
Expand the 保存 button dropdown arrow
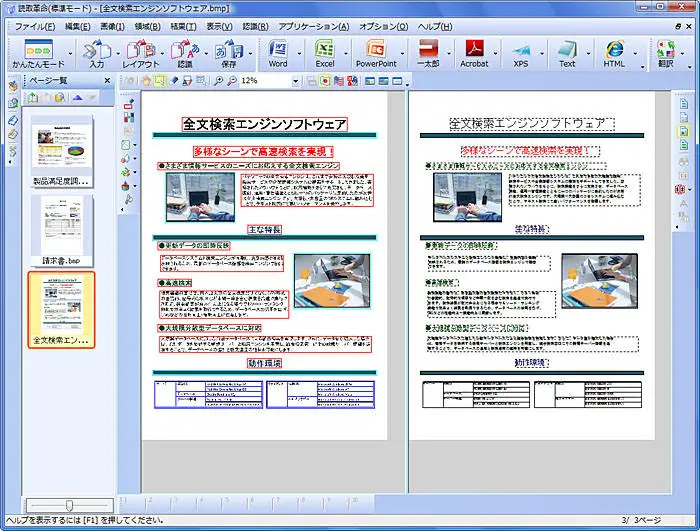point(250,52)
